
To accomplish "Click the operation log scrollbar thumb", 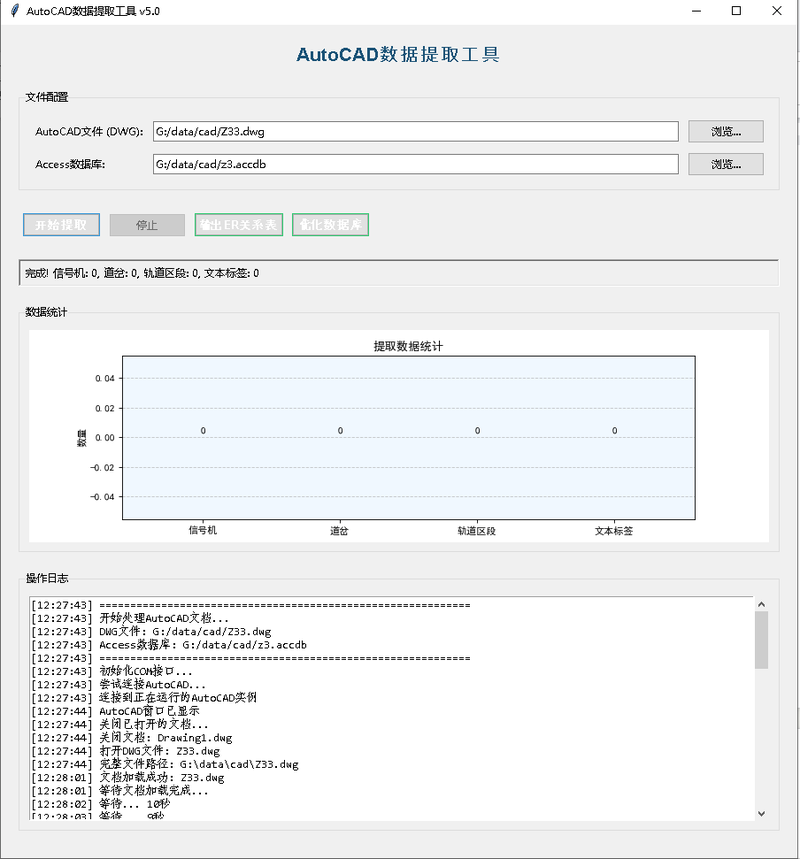I will [761, 640].
